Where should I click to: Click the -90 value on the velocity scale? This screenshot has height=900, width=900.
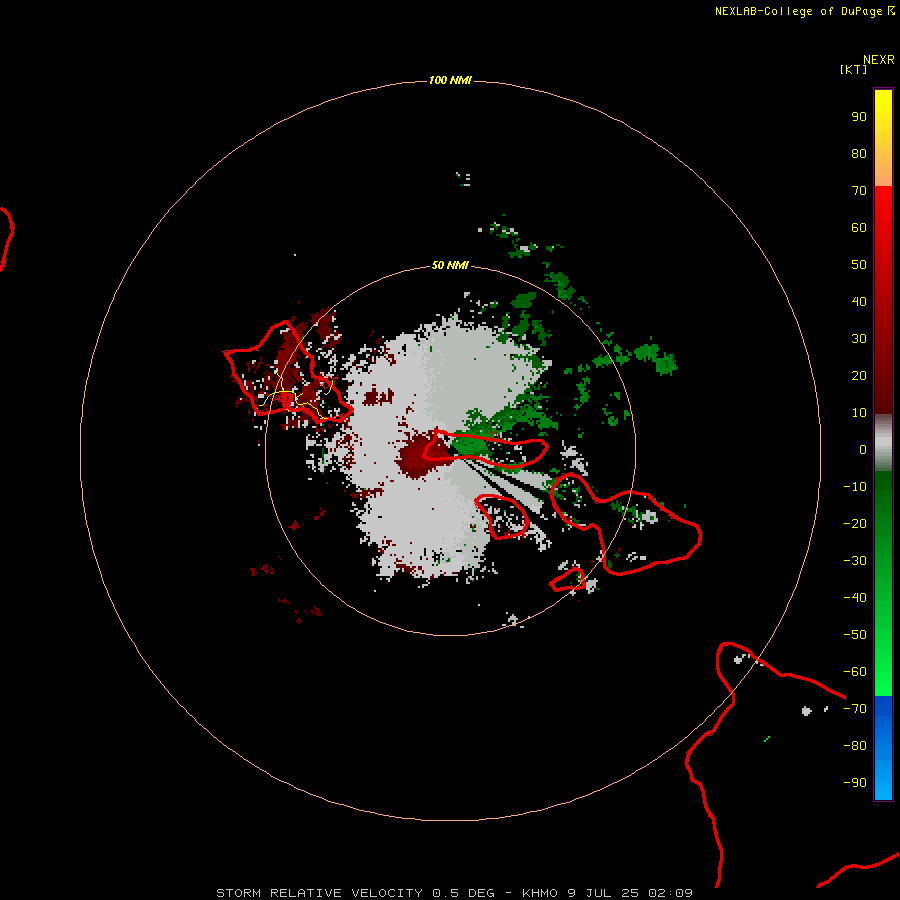point(855,783)
